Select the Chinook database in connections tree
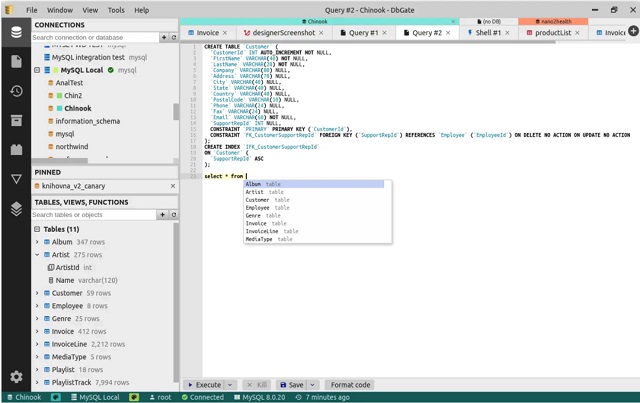This screenshot has height=403, width=640. pyautogui.click(x=78, y=108)
